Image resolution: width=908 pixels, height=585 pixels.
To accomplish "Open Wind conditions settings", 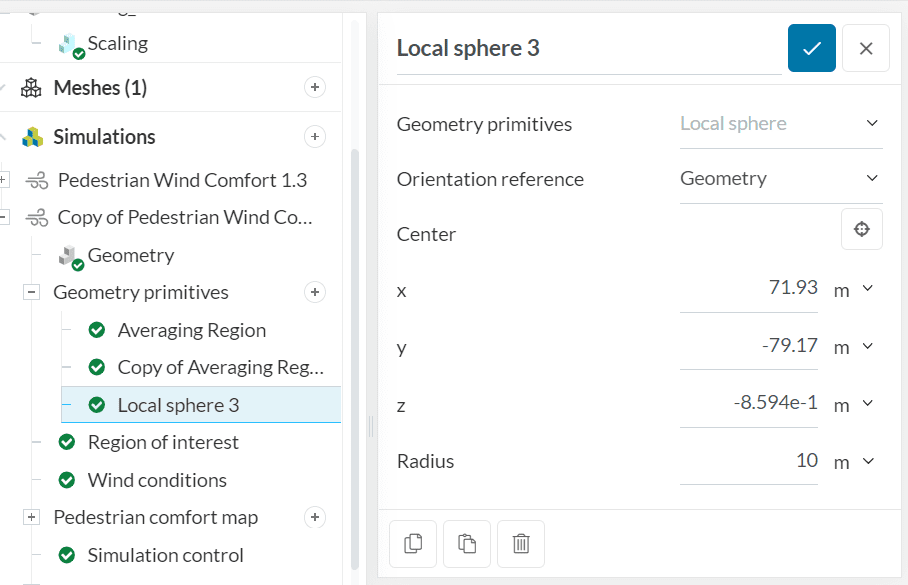I will 157,480.
